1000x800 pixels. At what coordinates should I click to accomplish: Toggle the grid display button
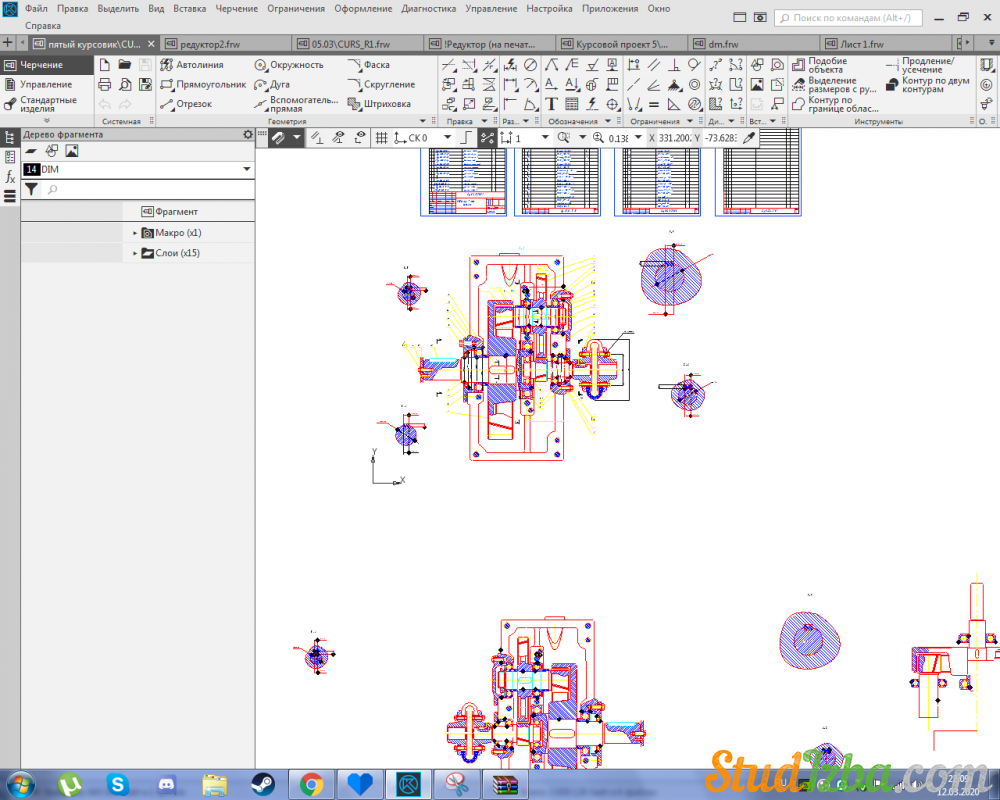[x=381, y=138]
